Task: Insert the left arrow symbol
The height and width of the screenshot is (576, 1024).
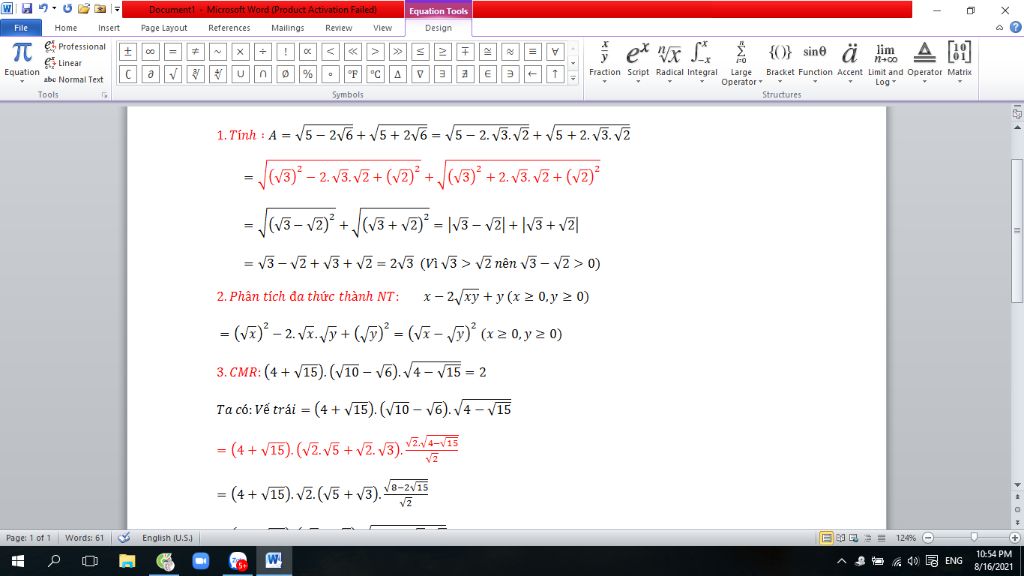Action: click(x=532, y=74)
